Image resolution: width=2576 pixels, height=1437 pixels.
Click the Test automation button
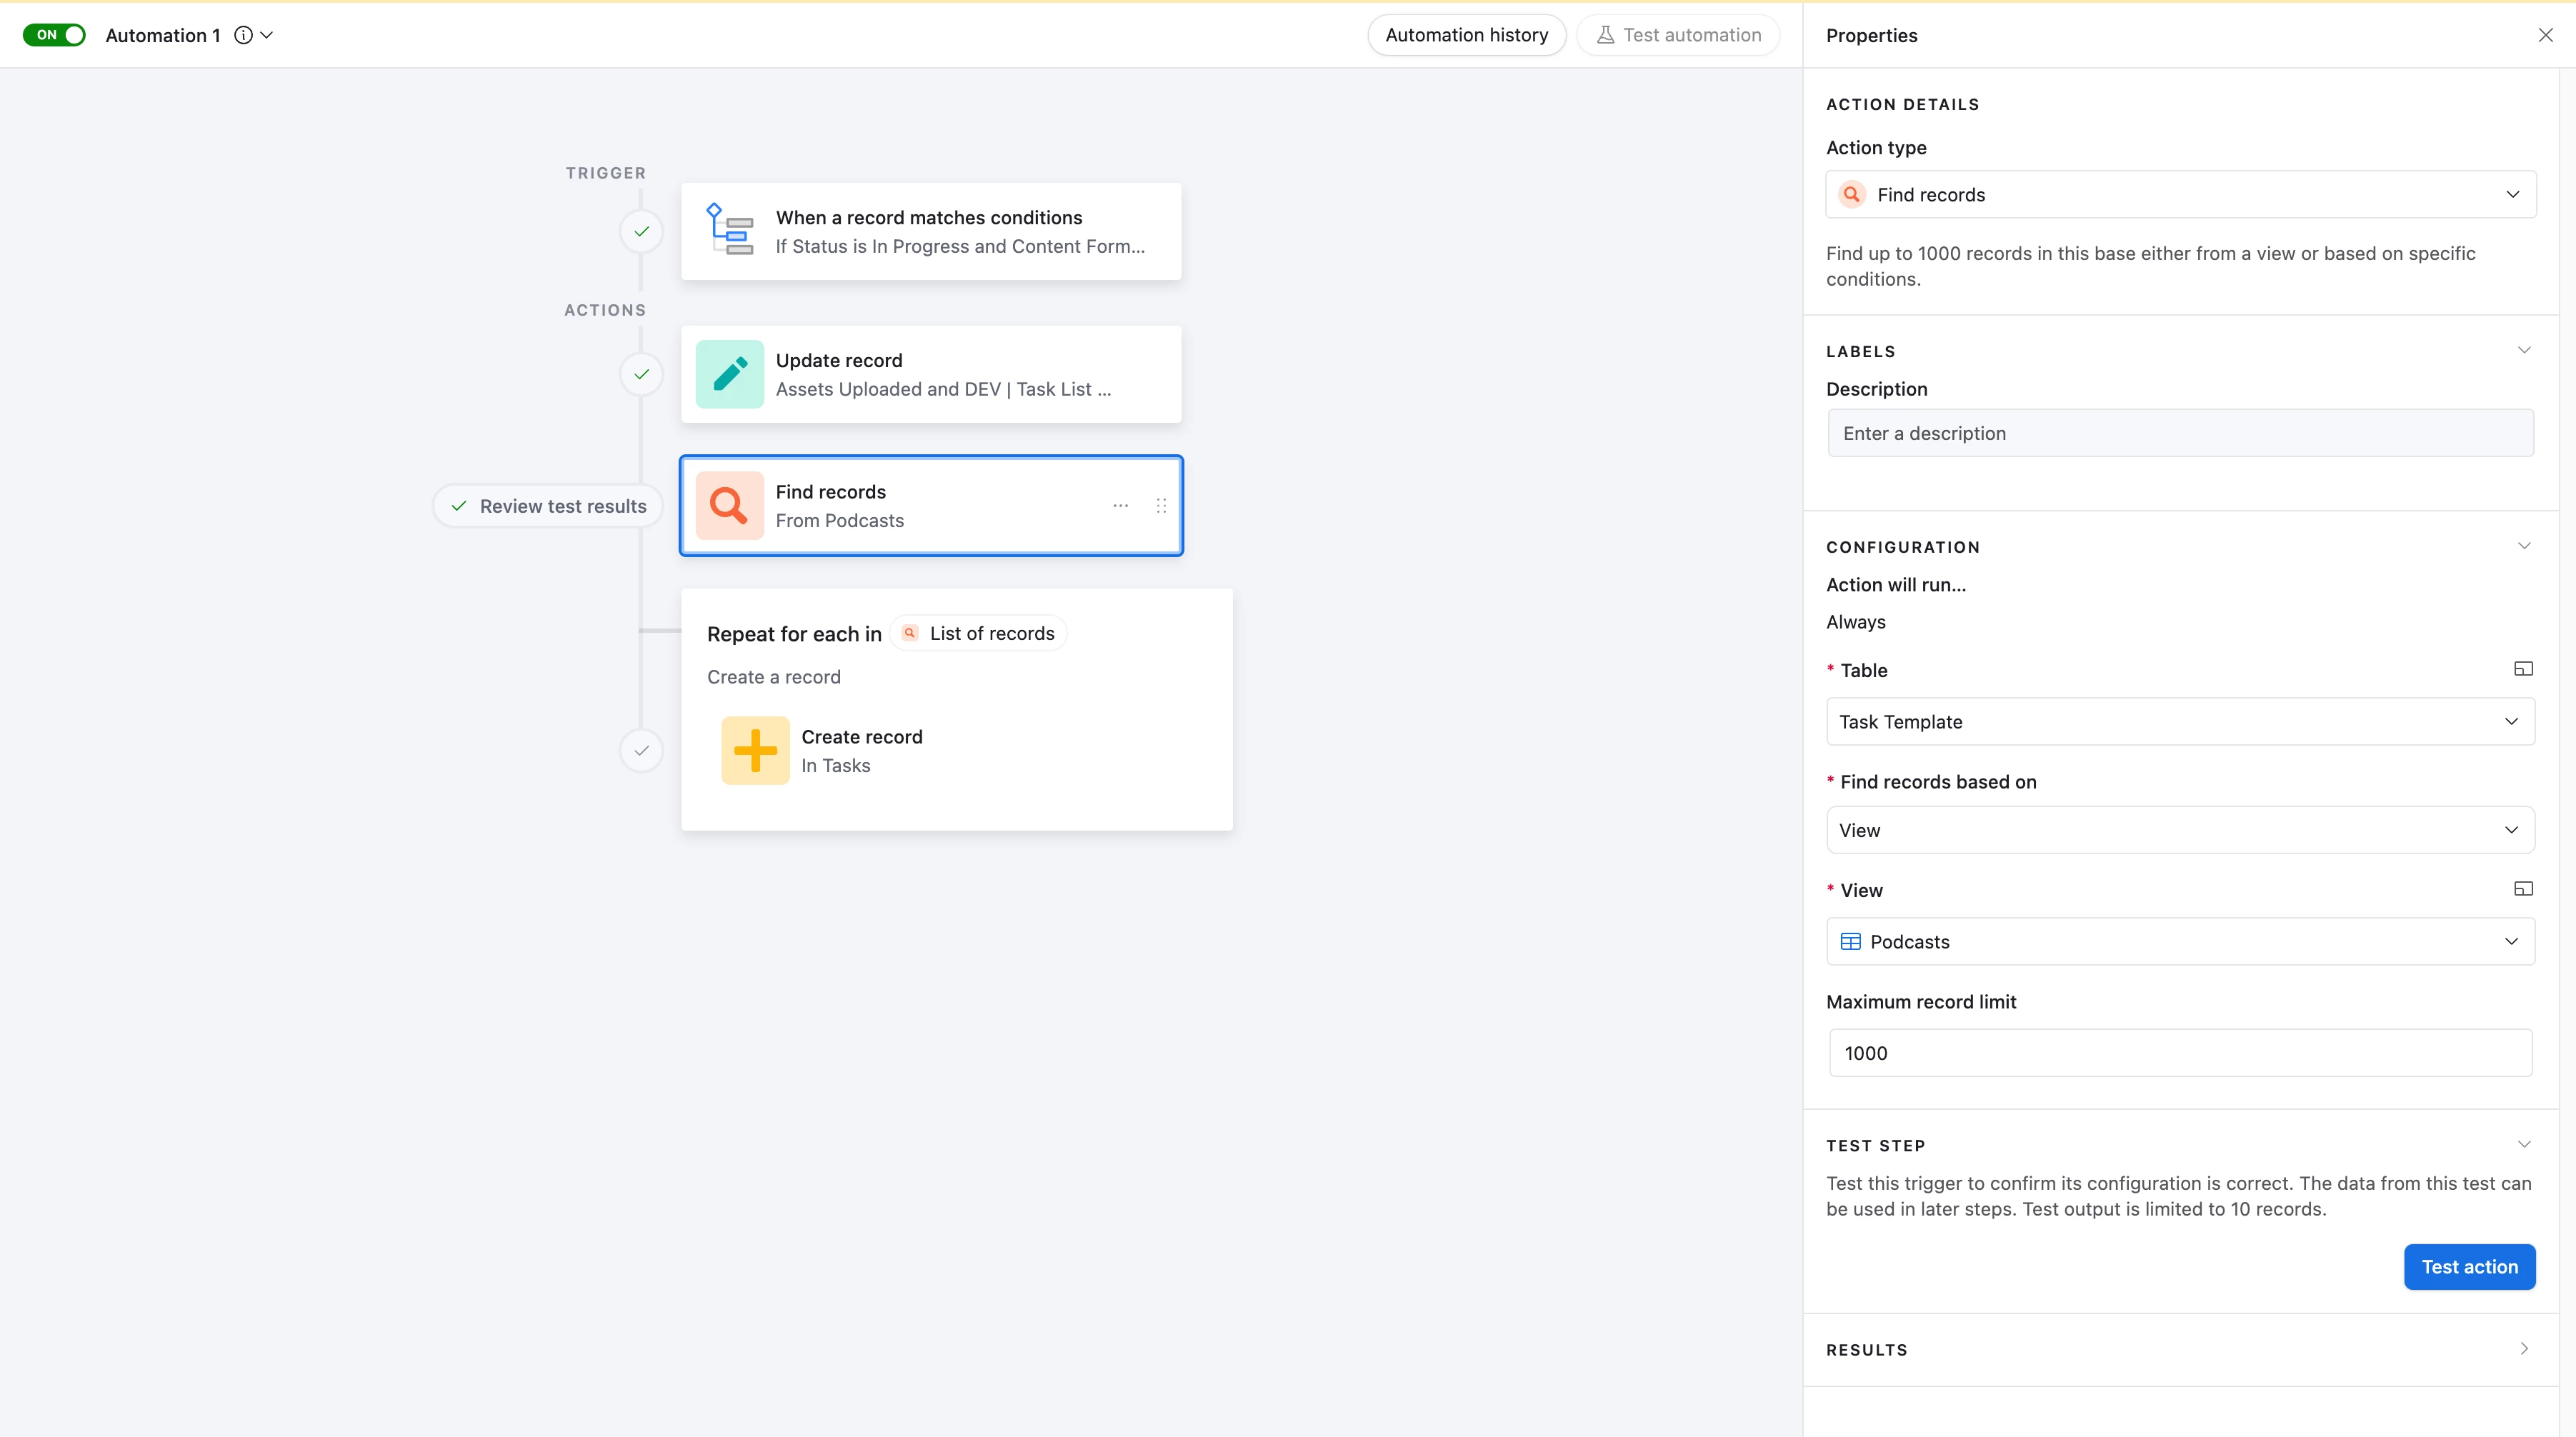point(1678,35)
